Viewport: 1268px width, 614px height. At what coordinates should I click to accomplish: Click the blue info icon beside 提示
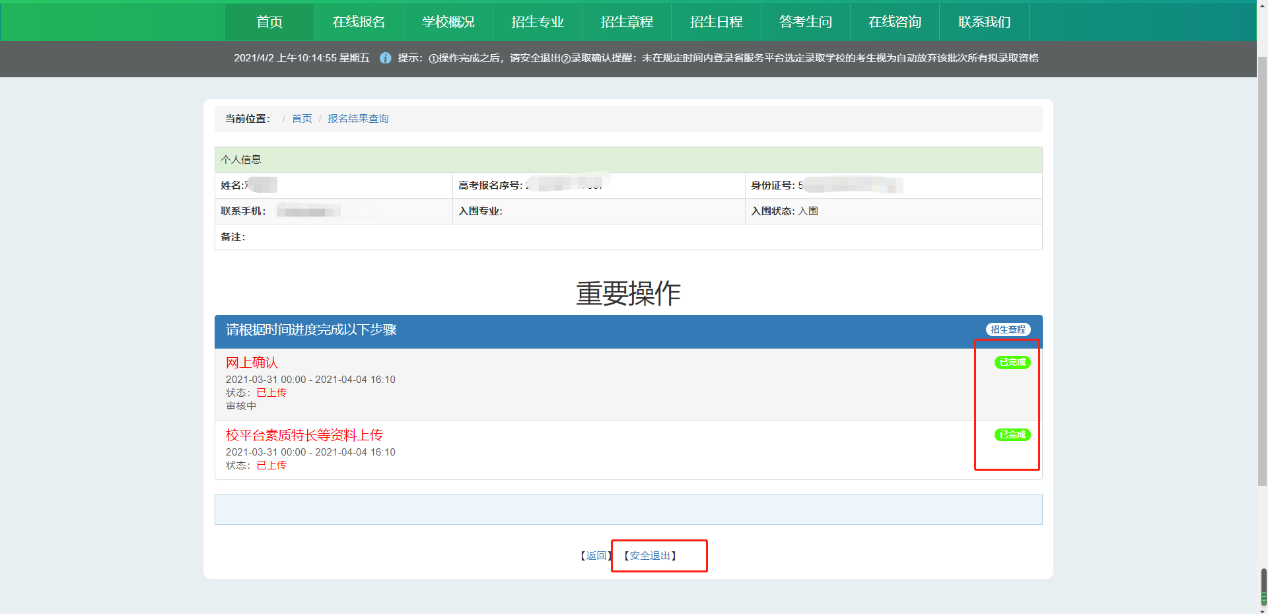click(x=385, y=58)
